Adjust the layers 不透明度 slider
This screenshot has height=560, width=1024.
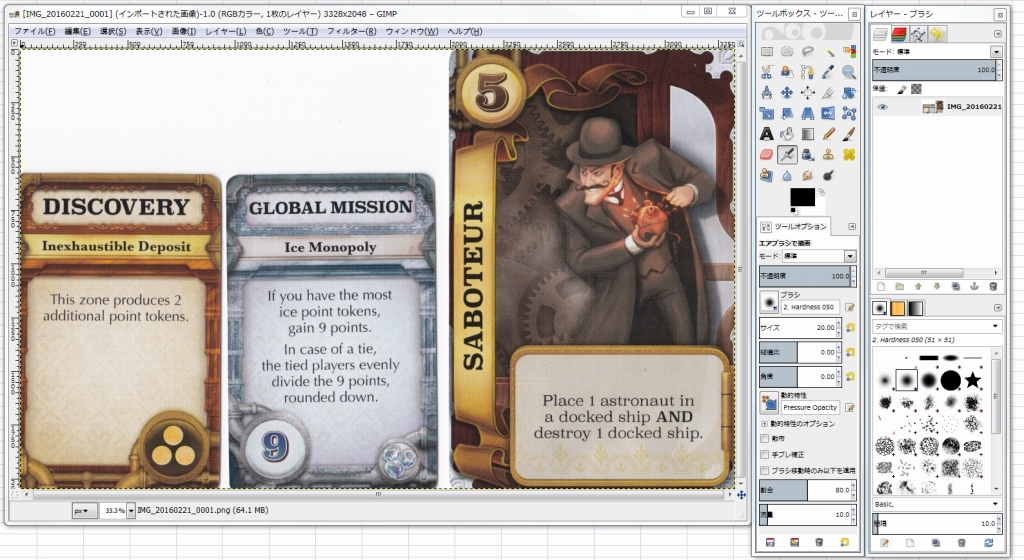click(x=935, y=69)
